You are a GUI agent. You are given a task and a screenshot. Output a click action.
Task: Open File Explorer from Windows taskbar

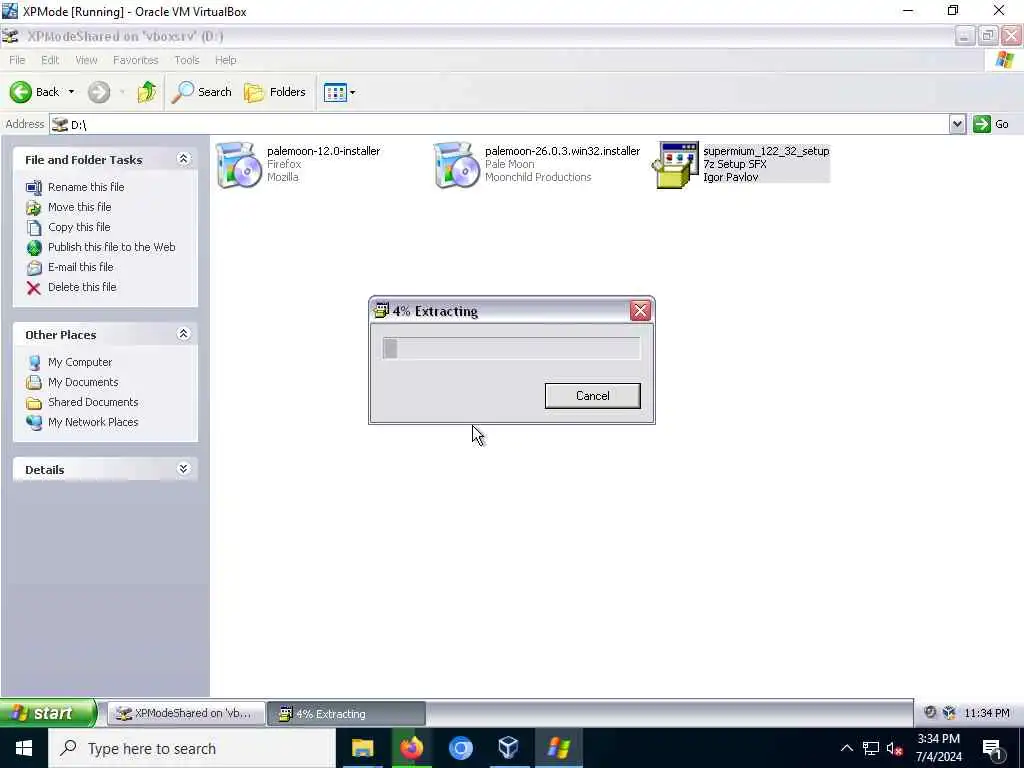coord(362,748)
